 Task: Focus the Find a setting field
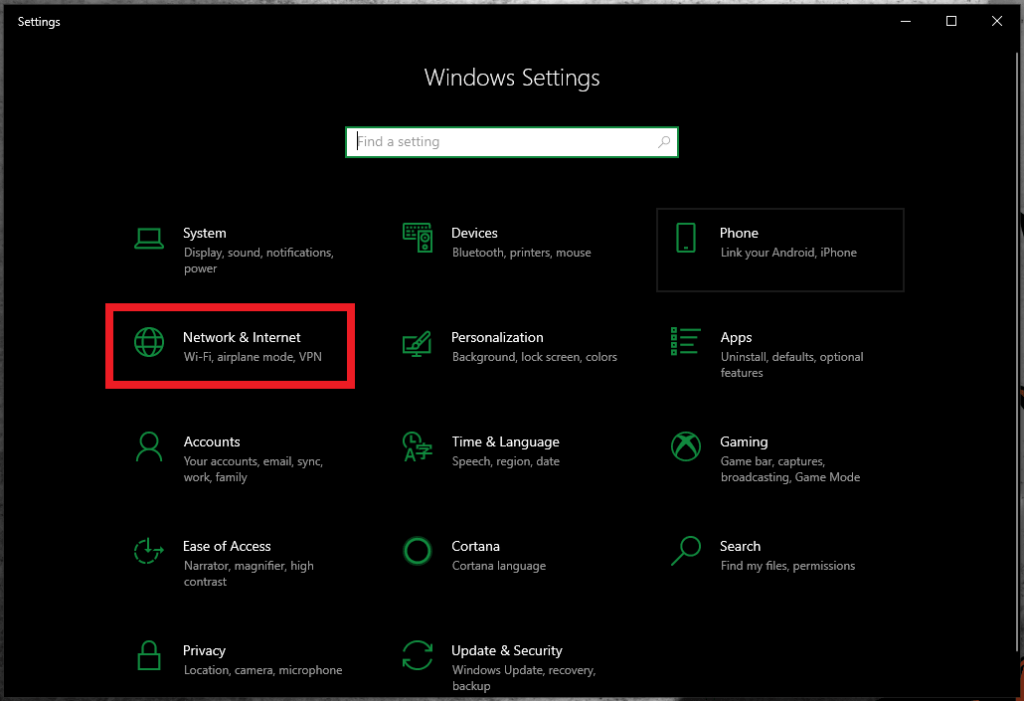(511, 142)
